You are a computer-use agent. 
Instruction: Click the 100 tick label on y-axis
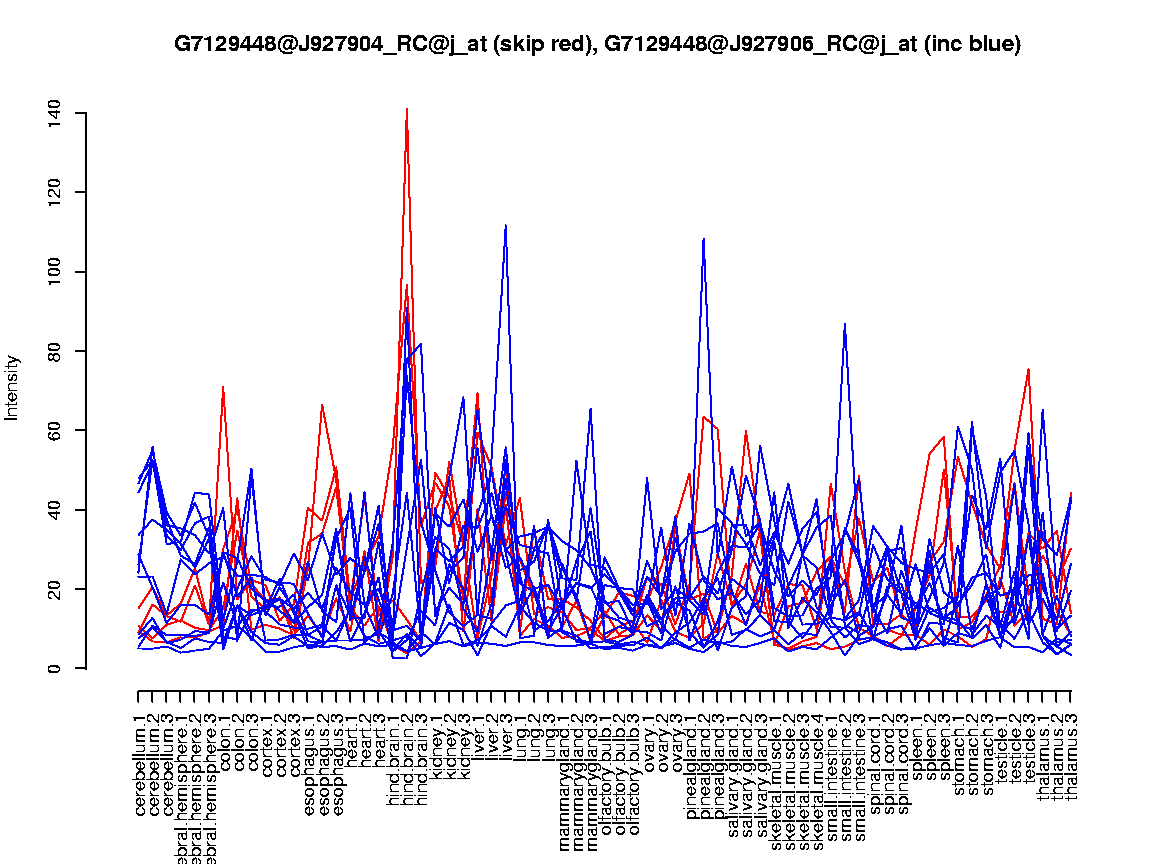click(x=54, y=272)
